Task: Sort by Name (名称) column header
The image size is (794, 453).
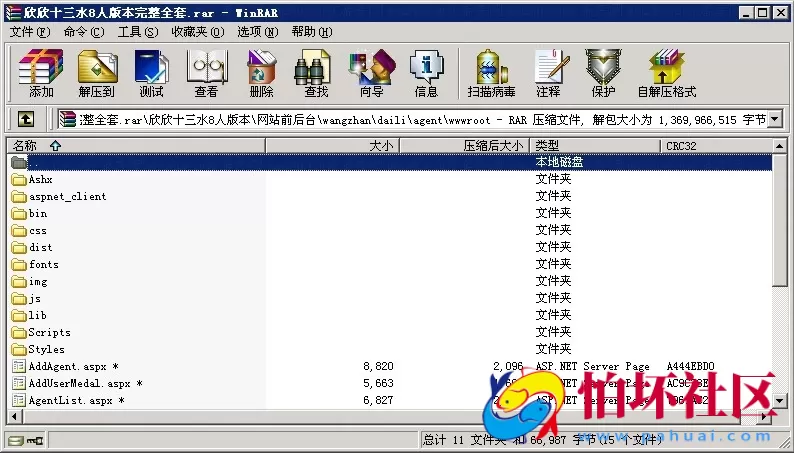Action: pyautogui.click(x=136, y=146)
